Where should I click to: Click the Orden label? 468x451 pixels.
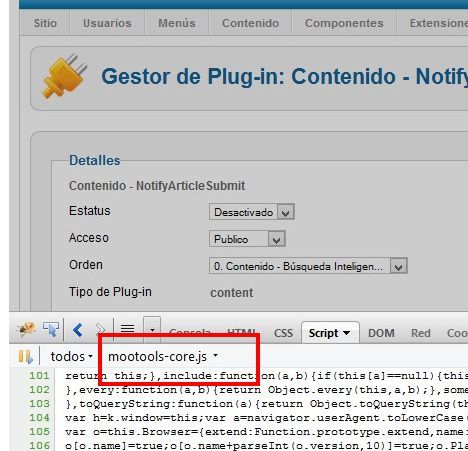(86, 265)
